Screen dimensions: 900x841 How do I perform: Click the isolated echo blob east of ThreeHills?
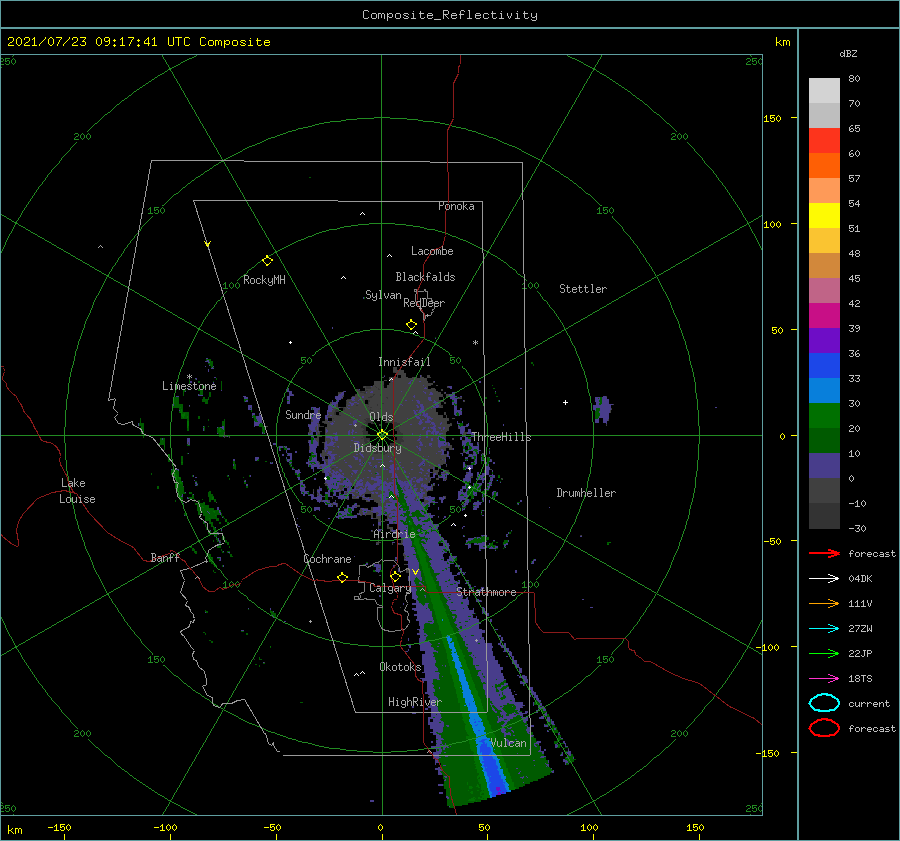click(x=603, y=409)
